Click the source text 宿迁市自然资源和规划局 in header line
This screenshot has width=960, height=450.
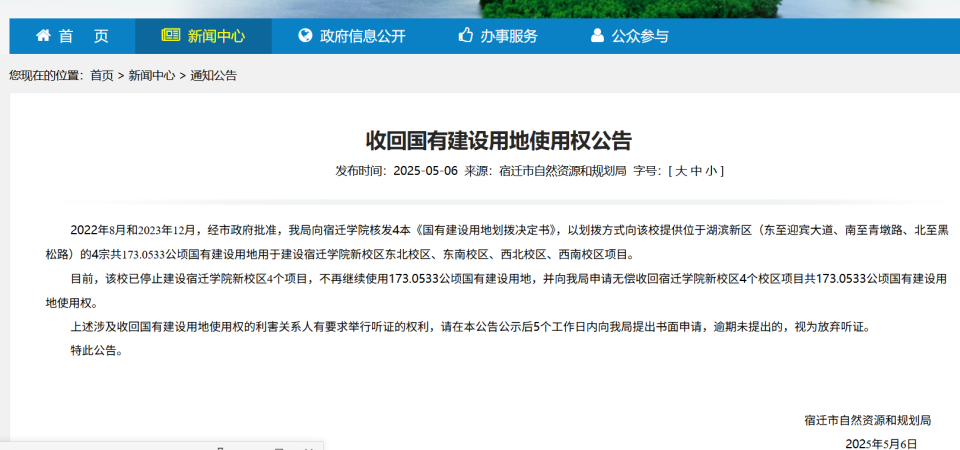tap(563, 171)
